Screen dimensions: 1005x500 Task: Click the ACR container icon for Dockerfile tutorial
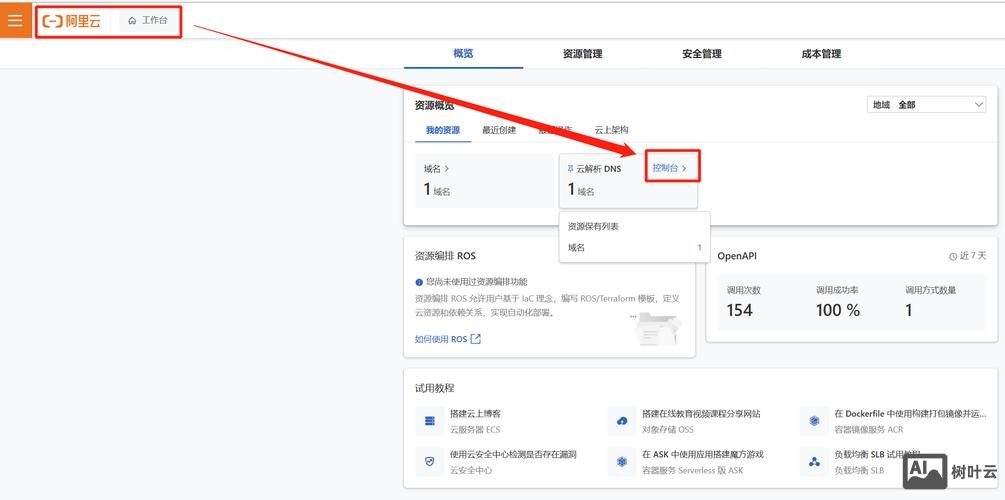[x=814, y=421]
